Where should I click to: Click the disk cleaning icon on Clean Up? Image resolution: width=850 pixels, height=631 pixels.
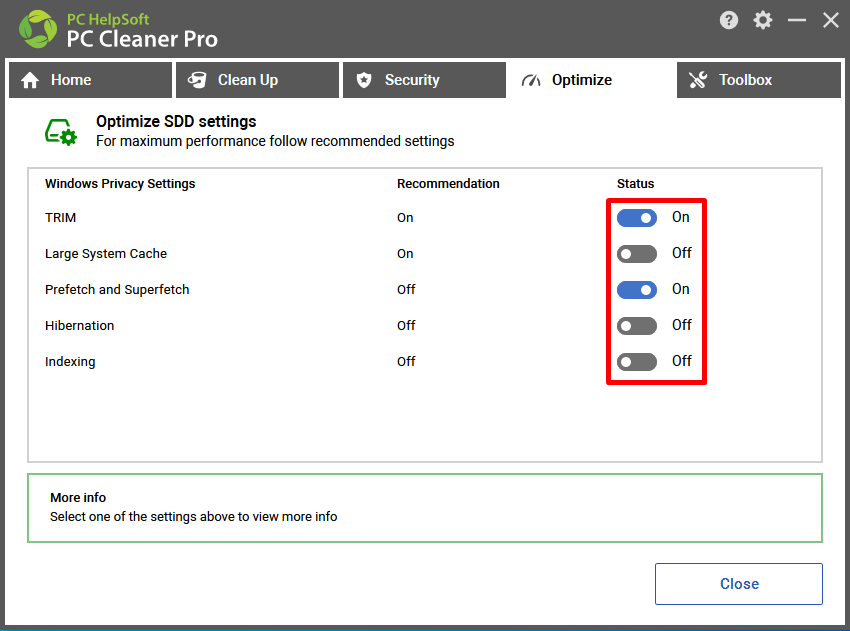point(197,80)
